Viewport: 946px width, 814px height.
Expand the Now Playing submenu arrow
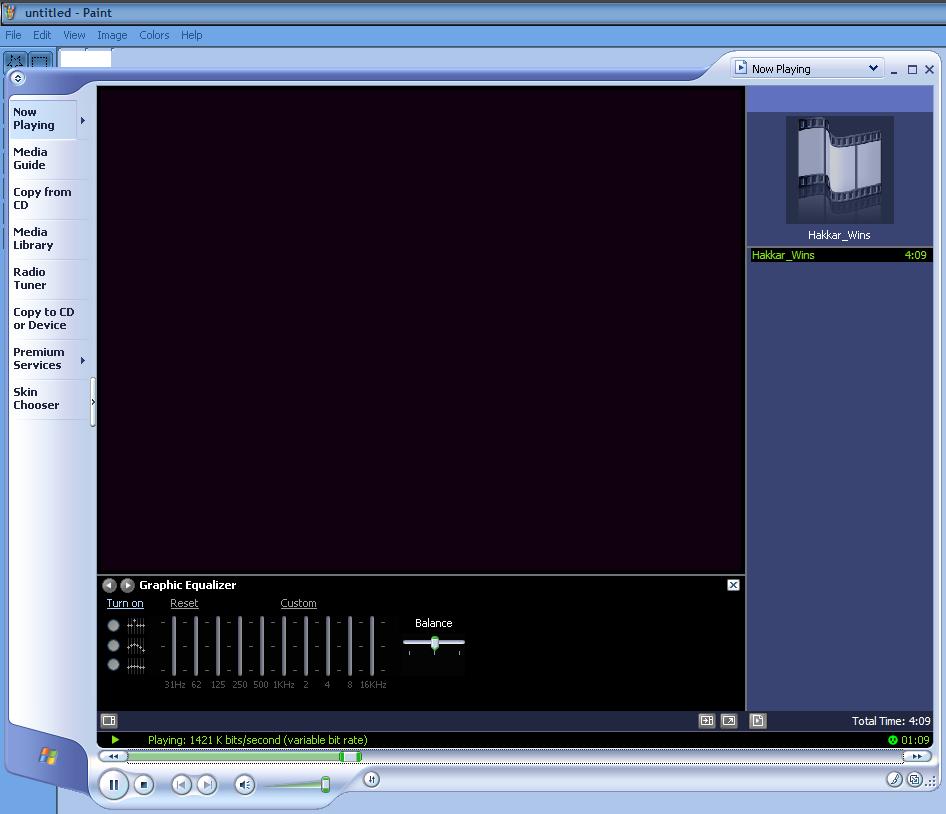tap(83, 120)
